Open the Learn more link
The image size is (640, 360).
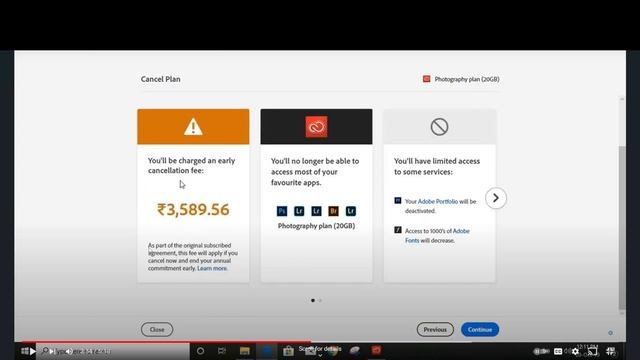click(212, 268)
